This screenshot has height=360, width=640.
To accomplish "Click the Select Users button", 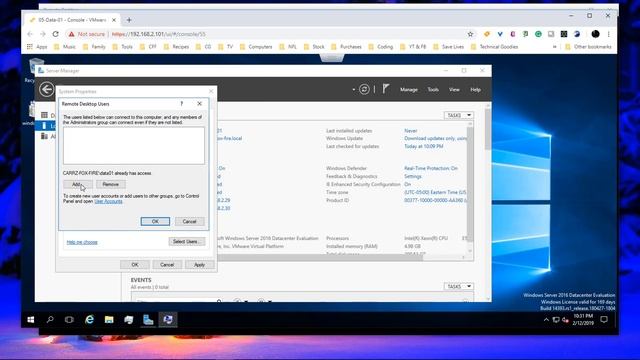I will pos(187,242).
